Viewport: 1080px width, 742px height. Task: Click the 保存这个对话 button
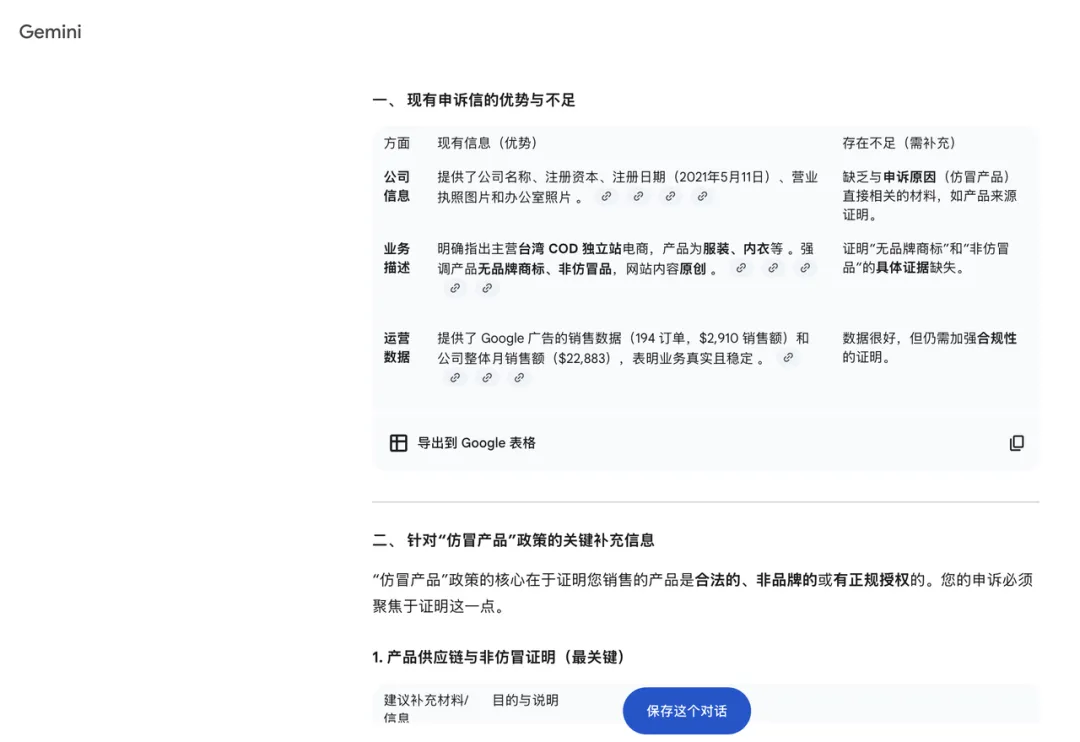(x=686, y=710)
